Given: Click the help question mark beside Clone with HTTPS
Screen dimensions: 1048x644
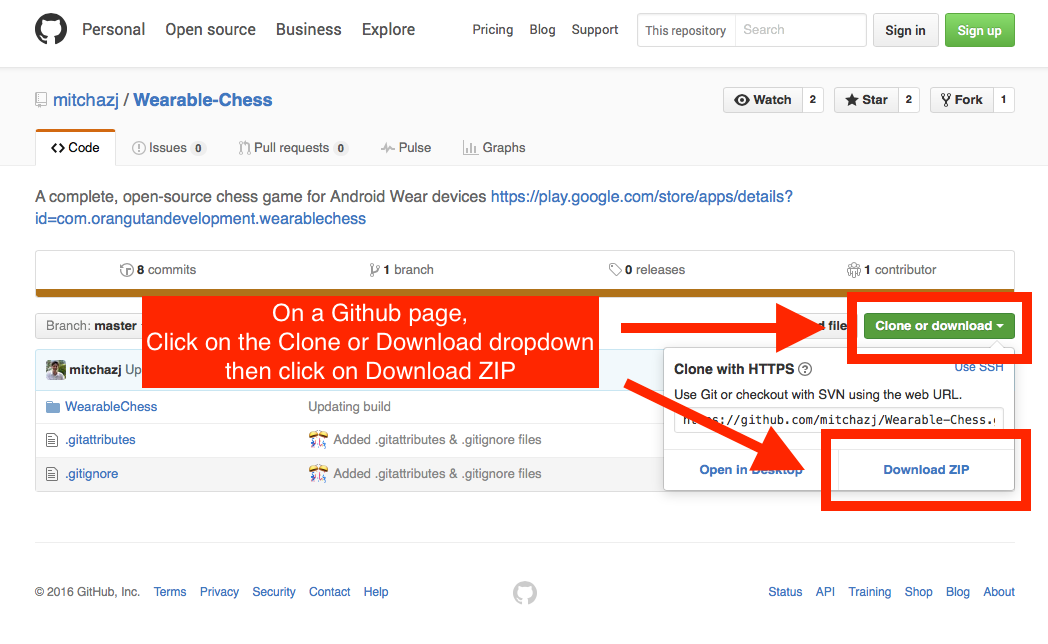Looking at the screenshot, I should pos(805,369).
